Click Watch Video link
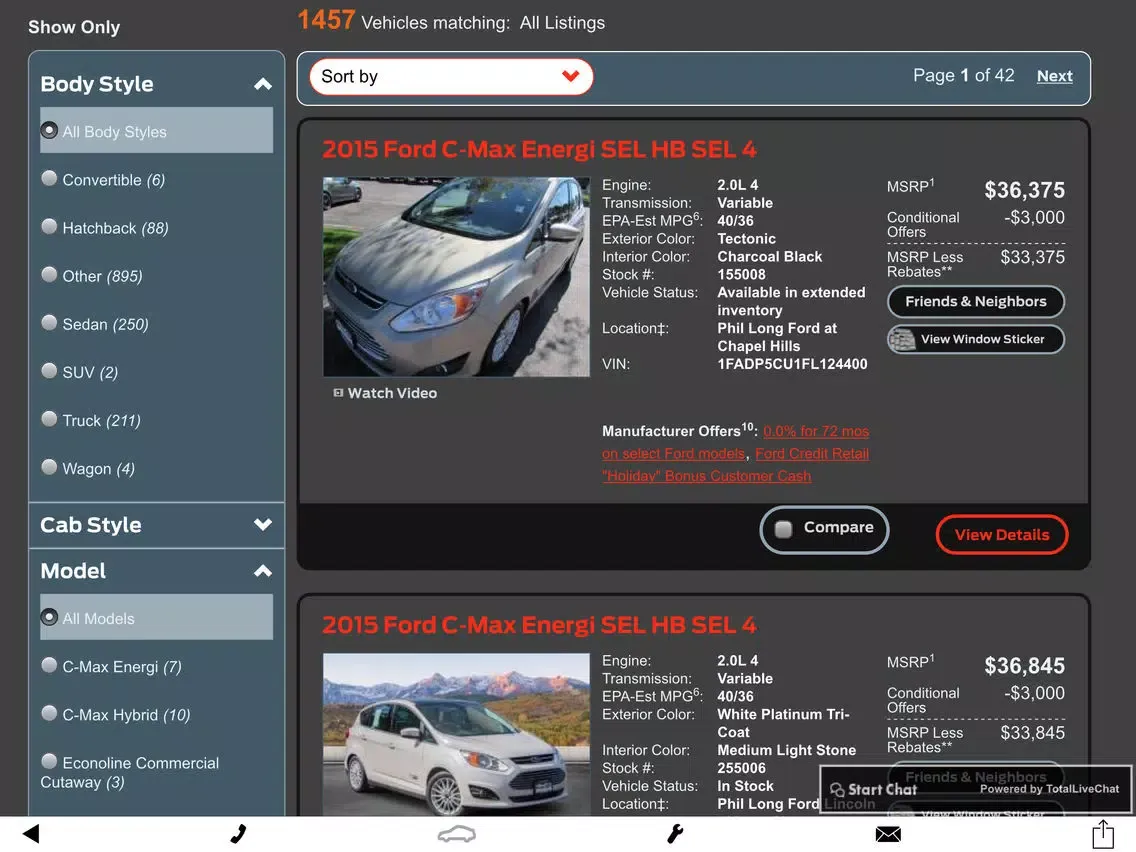Viewport: 1136px width, 852px height. (392, 393)
